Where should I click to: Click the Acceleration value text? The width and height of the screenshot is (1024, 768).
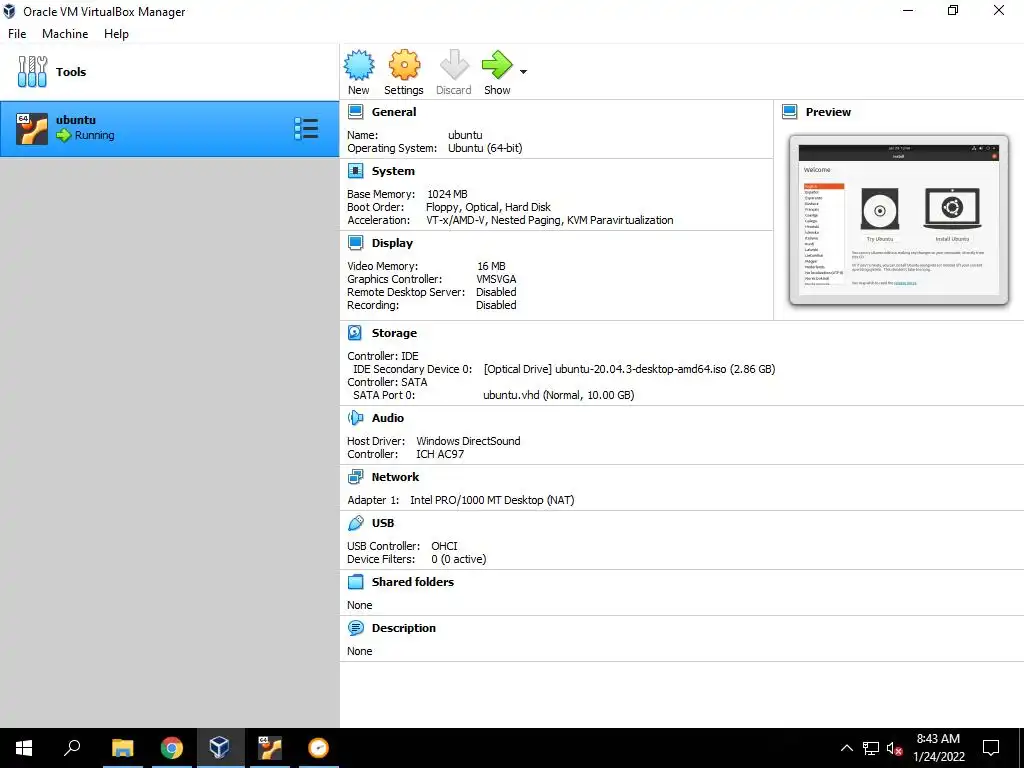[x=550, y=220]
